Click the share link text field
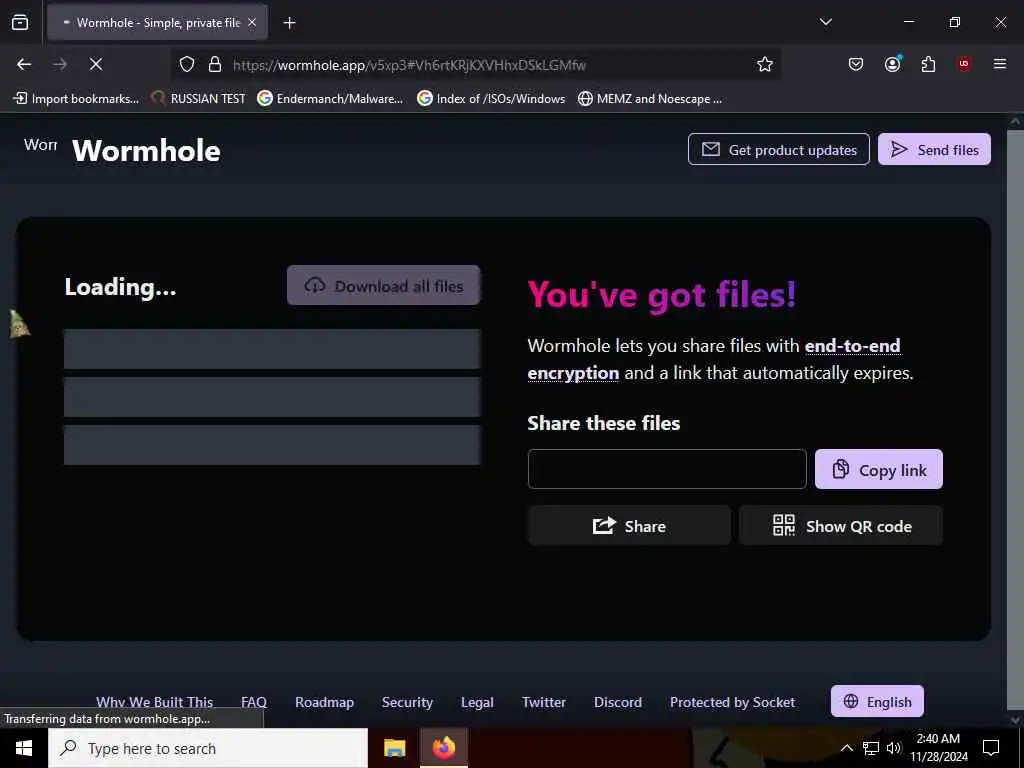Screen dimensions: 1024x768 (x=667, y=469)
